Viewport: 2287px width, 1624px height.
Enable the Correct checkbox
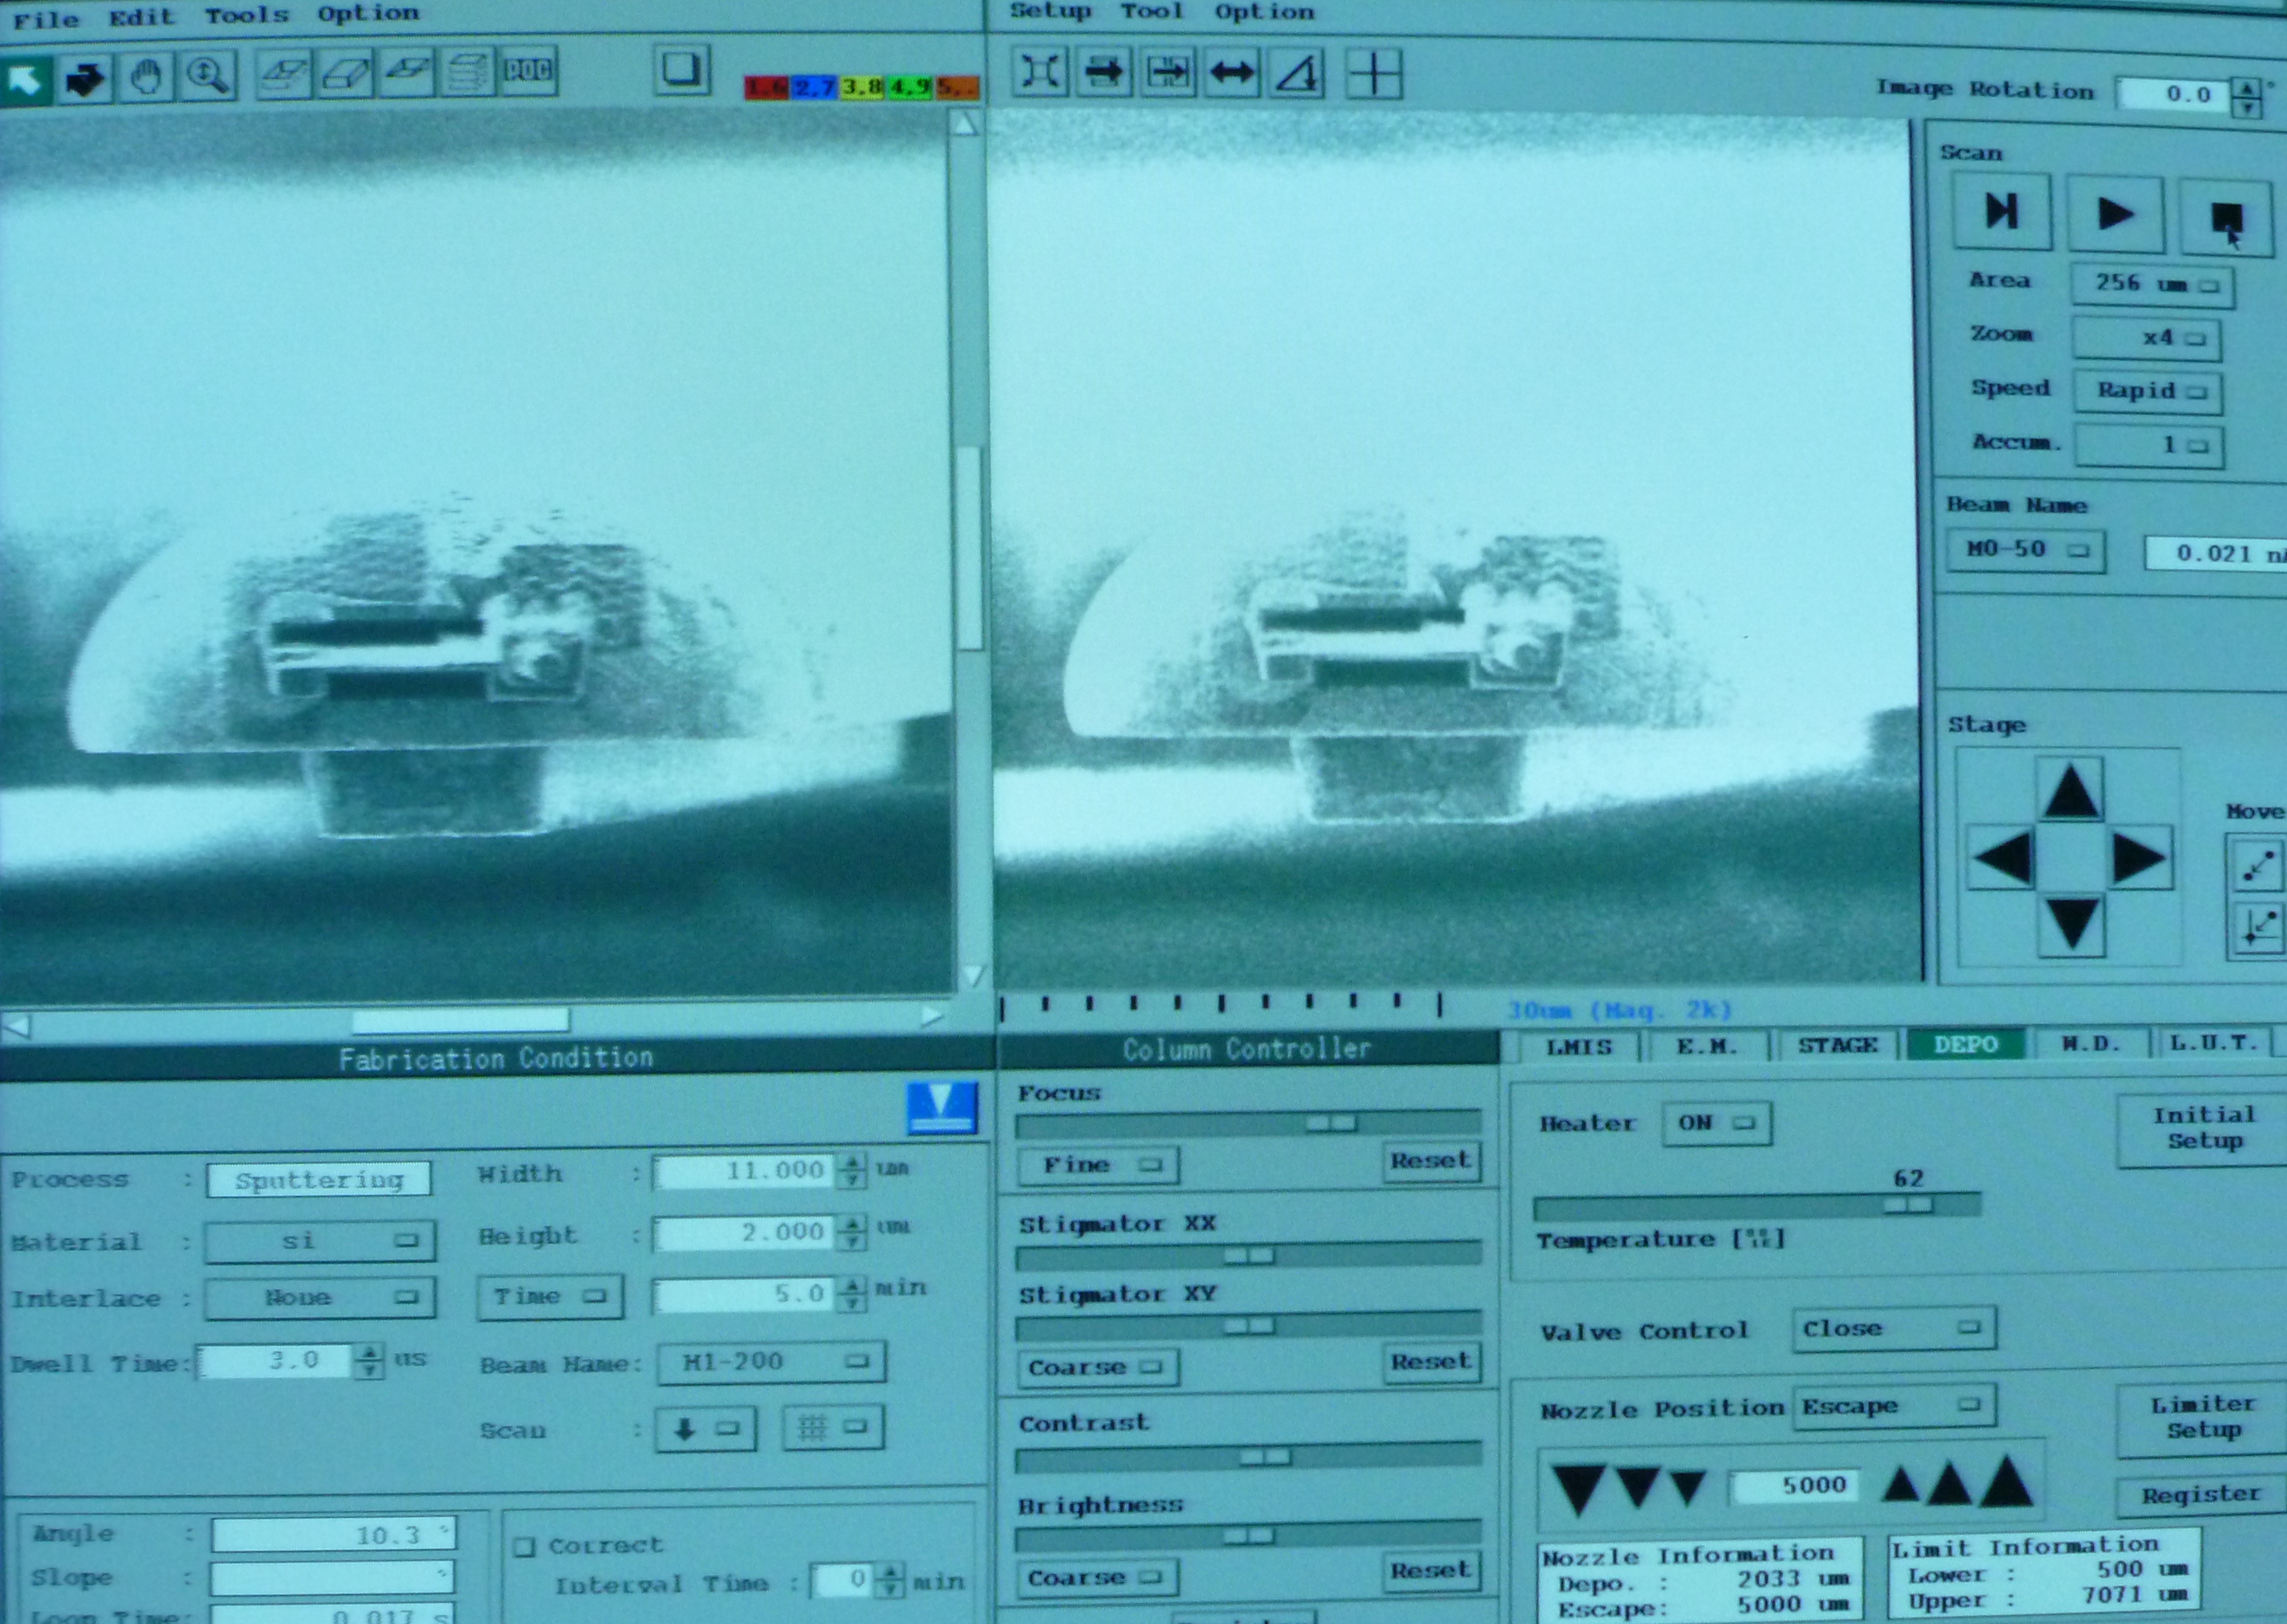(525, 1547)
